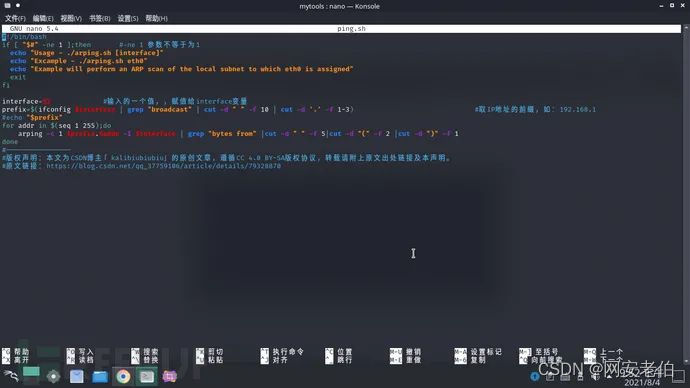This screenshot has height=388, width=690.
Task: Click the blue update notifier tray icon
Action: (535, 377)
